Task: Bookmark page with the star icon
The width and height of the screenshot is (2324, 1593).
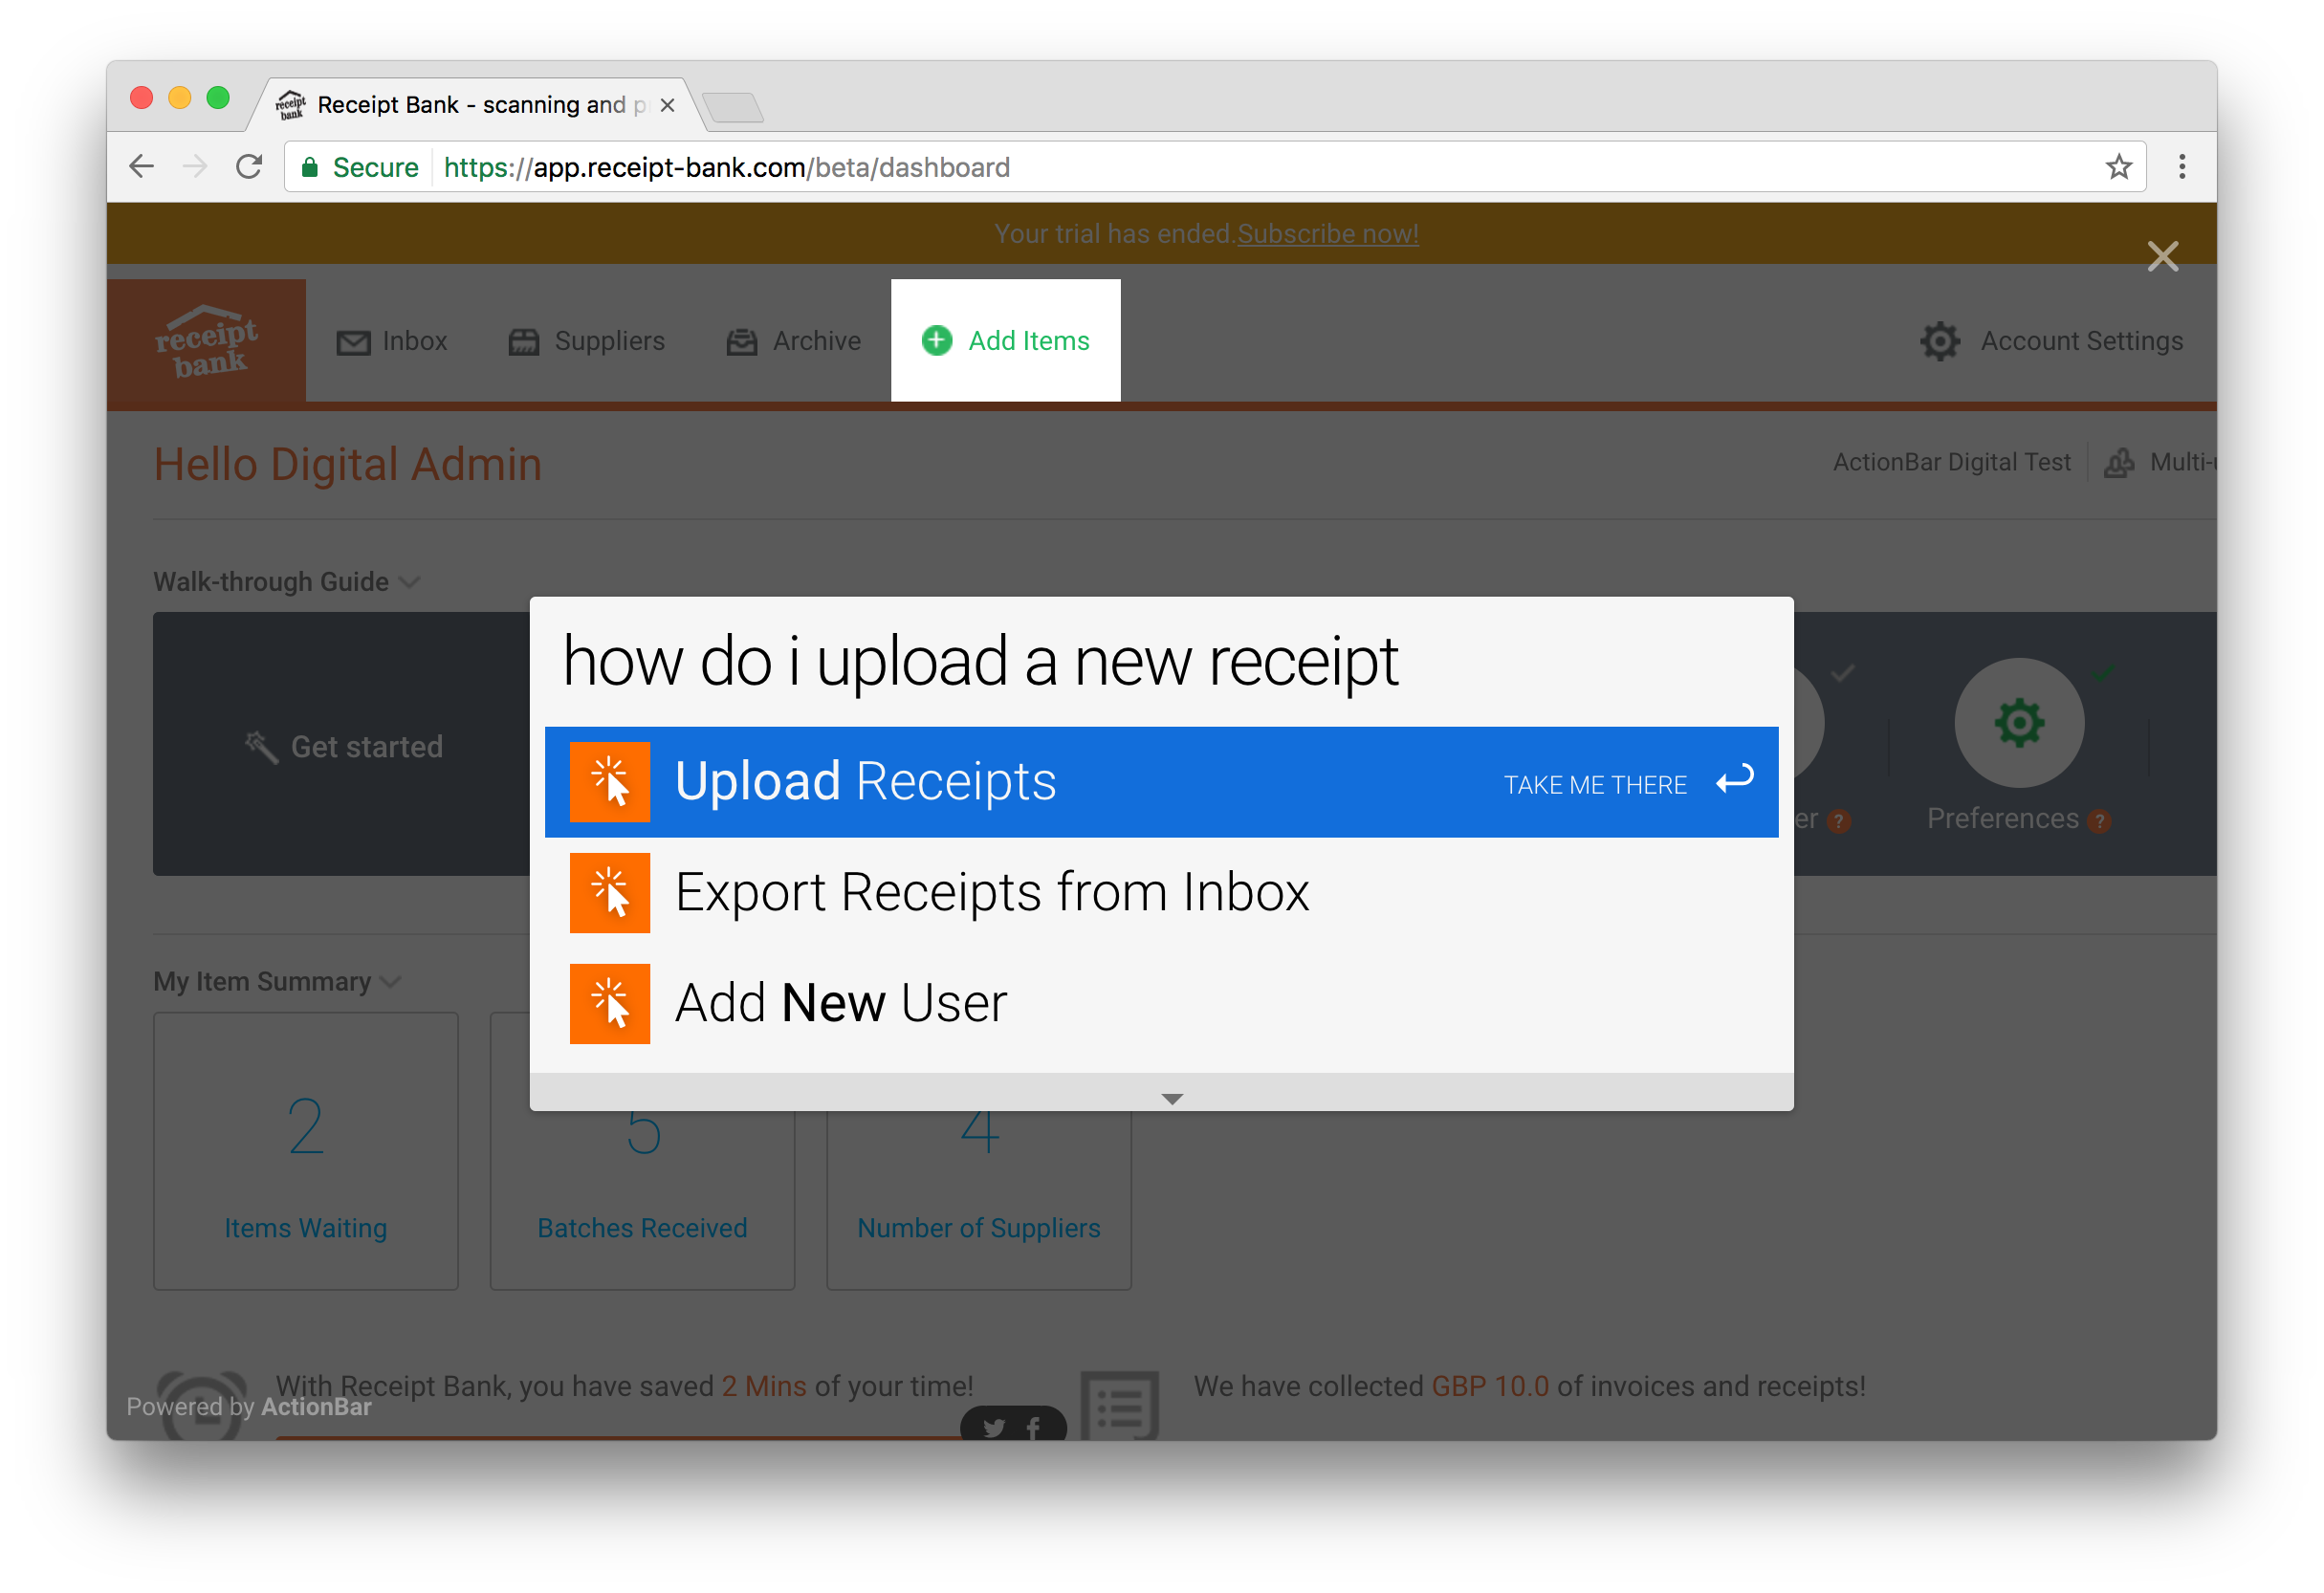Action: pos(2118,167)
